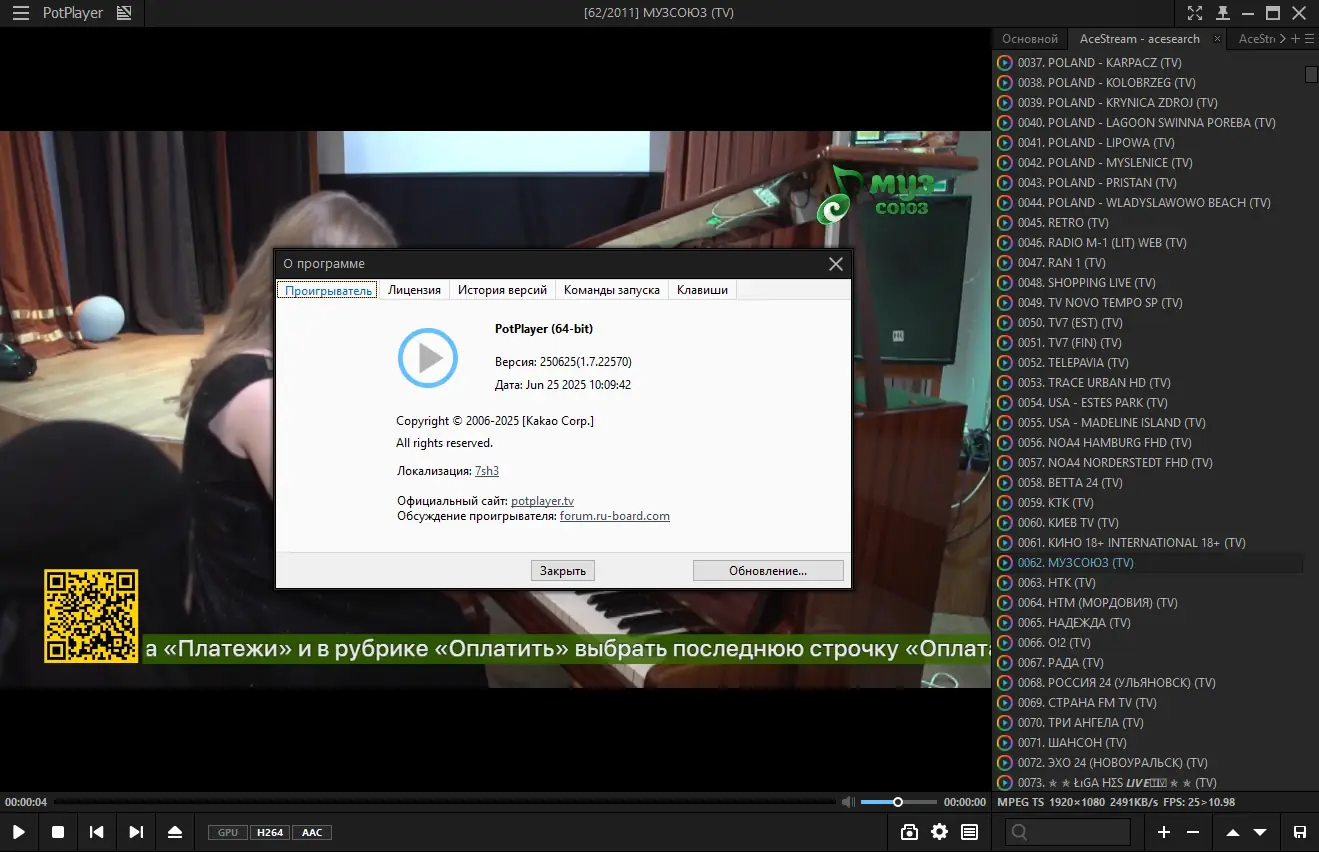Open the potplayer.tv official site link
Viewport: 1319px width, 852px height.
[542, 501]
